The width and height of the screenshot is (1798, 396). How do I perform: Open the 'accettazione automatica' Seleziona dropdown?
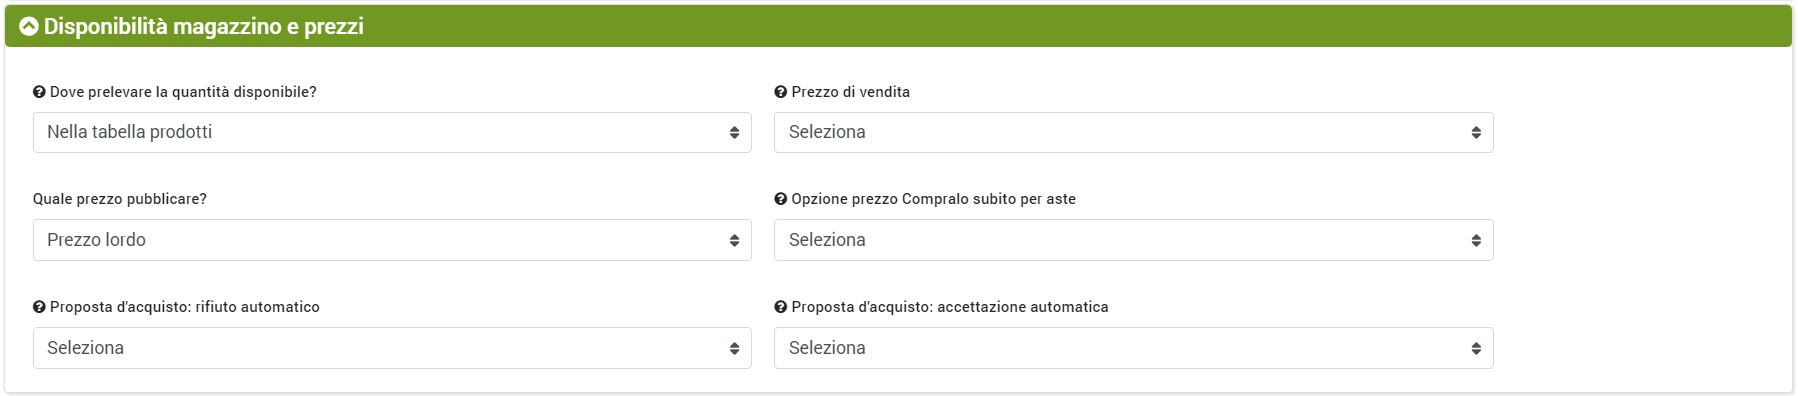point(1134,348)
